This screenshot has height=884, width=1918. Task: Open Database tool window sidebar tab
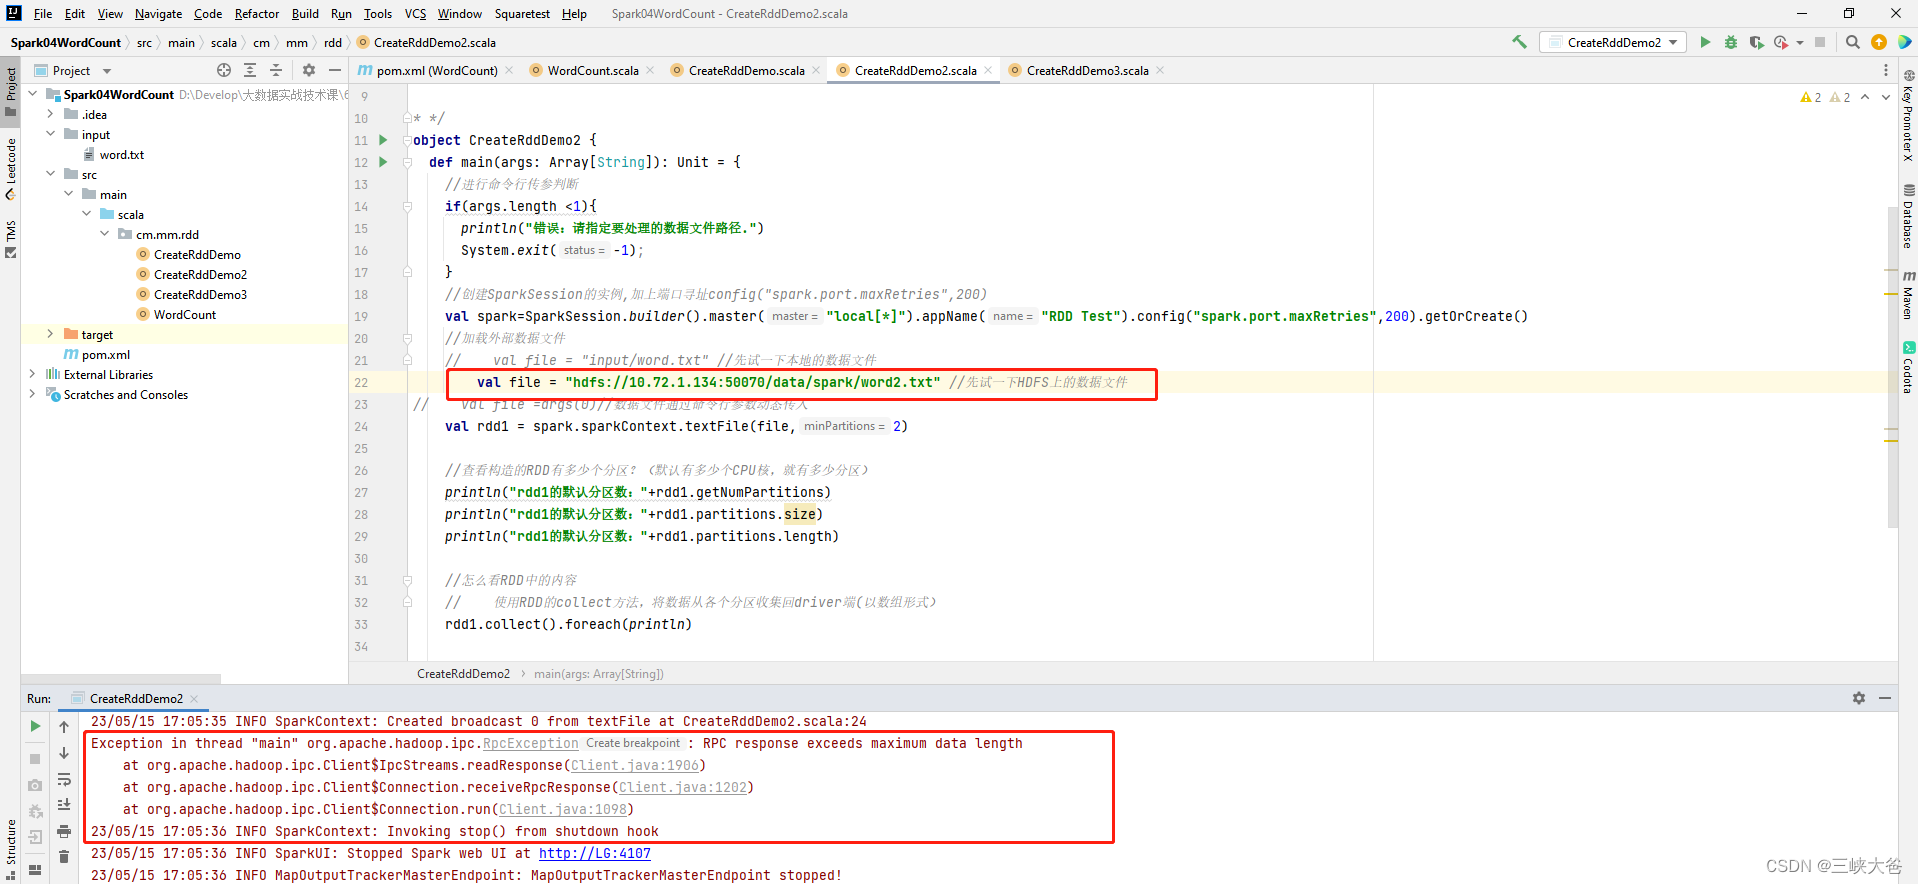tap(1908, 216)
